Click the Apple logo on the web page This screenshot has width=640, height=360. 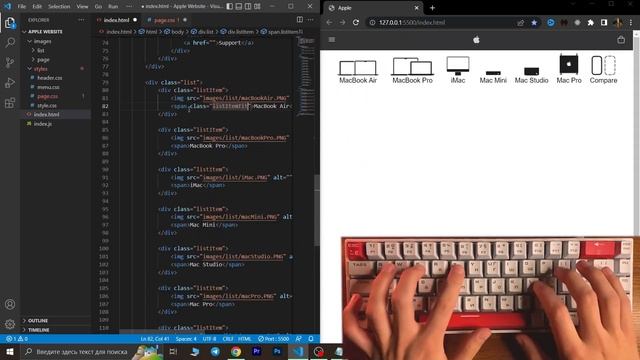point(476,40)
